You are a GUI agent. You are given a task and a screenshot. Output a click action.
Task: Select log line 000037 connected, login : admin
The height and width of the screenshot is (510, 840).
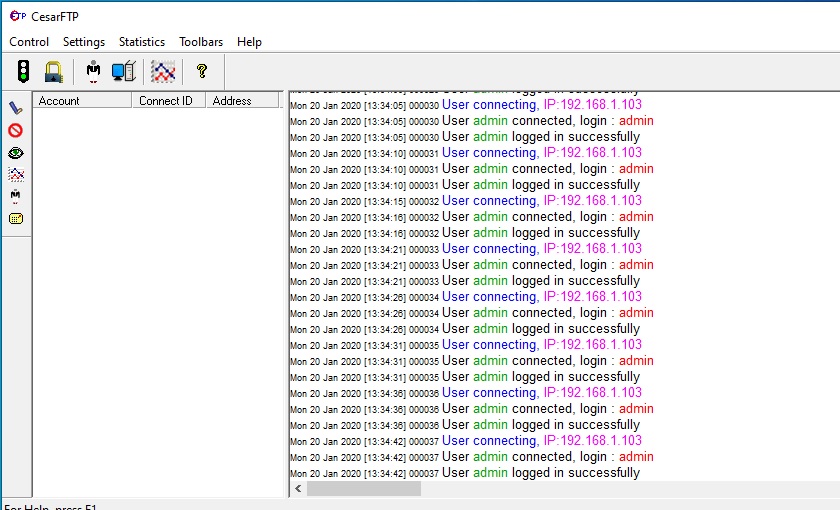tap(471, 457)
